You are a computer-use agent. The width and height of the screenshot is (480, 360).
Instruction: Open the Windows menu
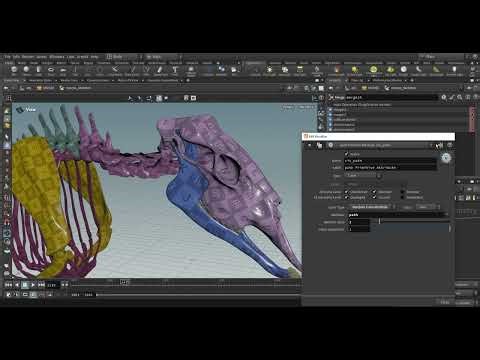[x=57, y=57]
